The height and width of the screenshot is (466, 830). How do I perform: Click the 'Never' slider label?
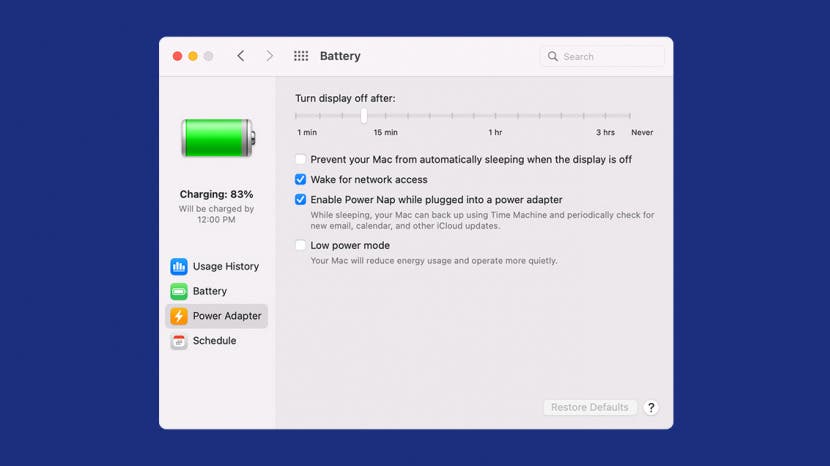(x=642, y=132)
